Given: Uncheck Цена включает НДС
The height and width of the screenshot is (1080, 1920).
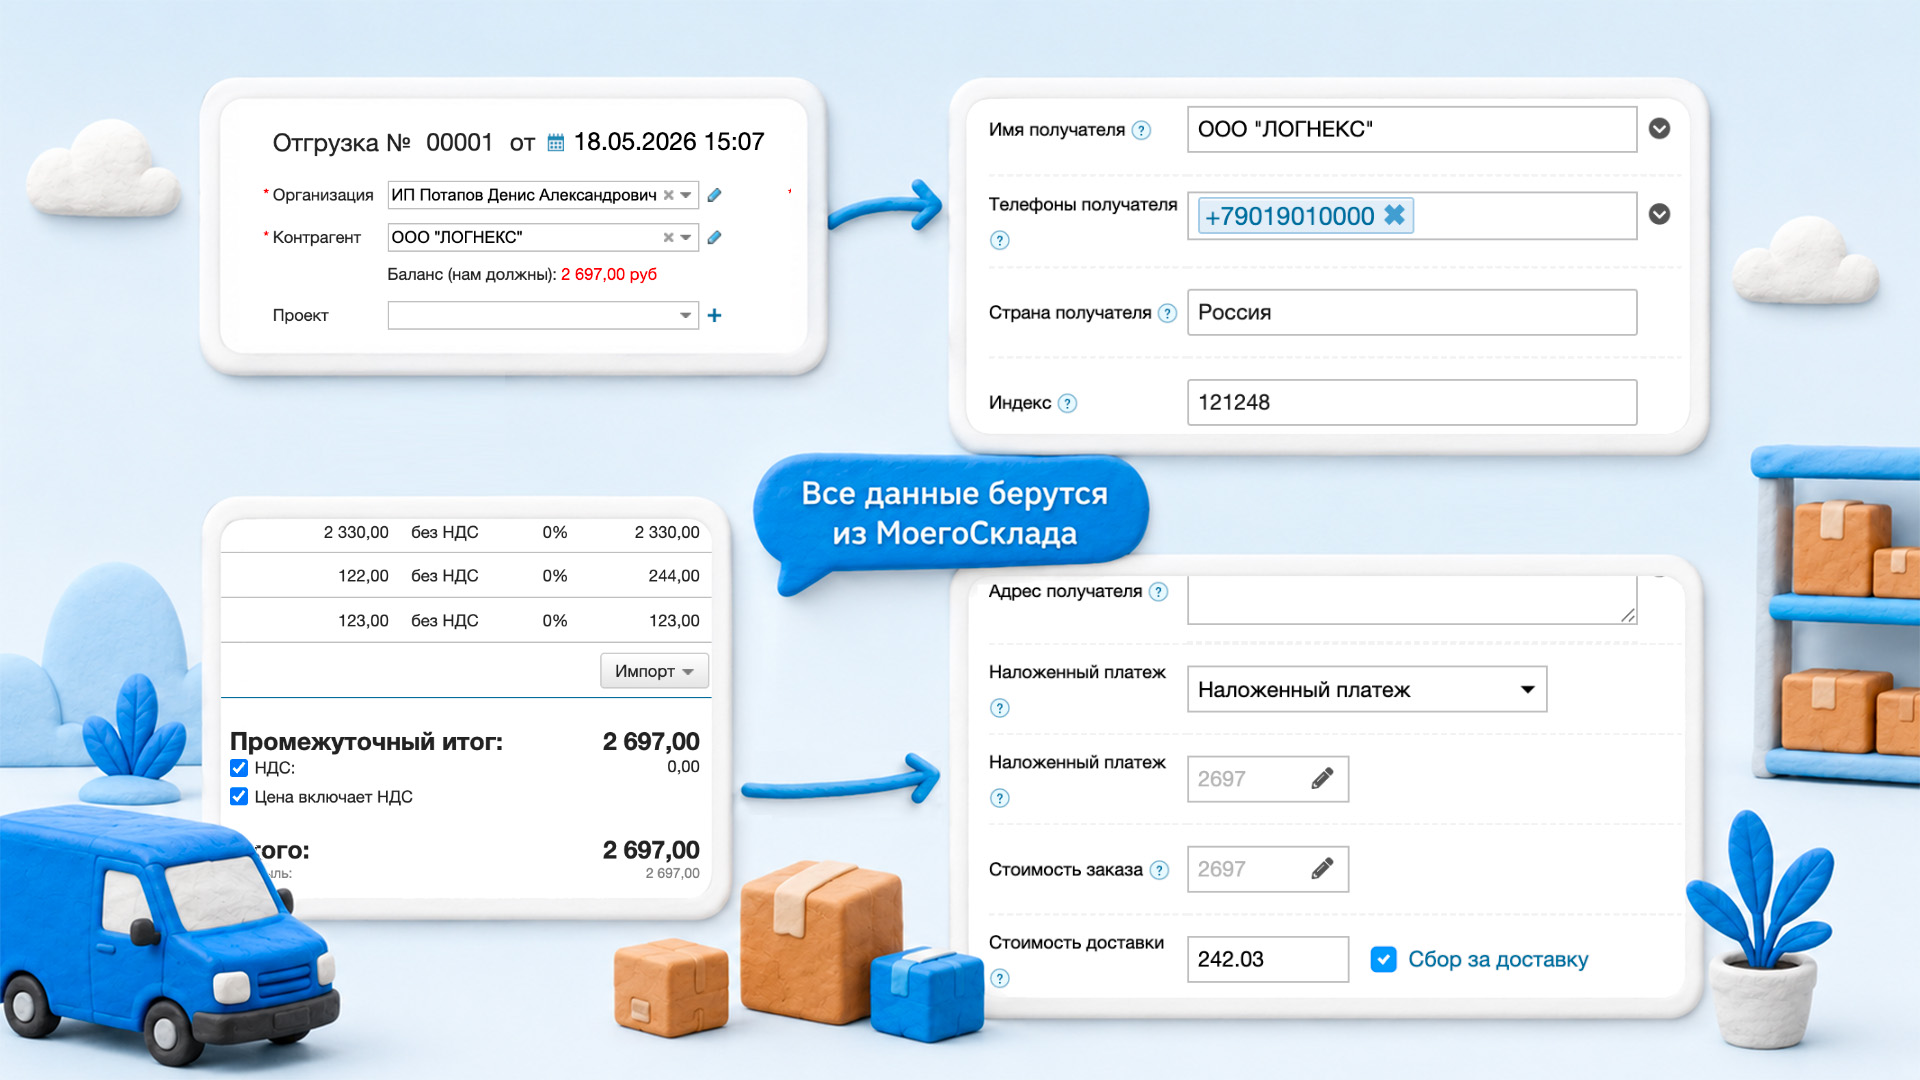Looking at the screenshot, I should [x=239, y=796].
